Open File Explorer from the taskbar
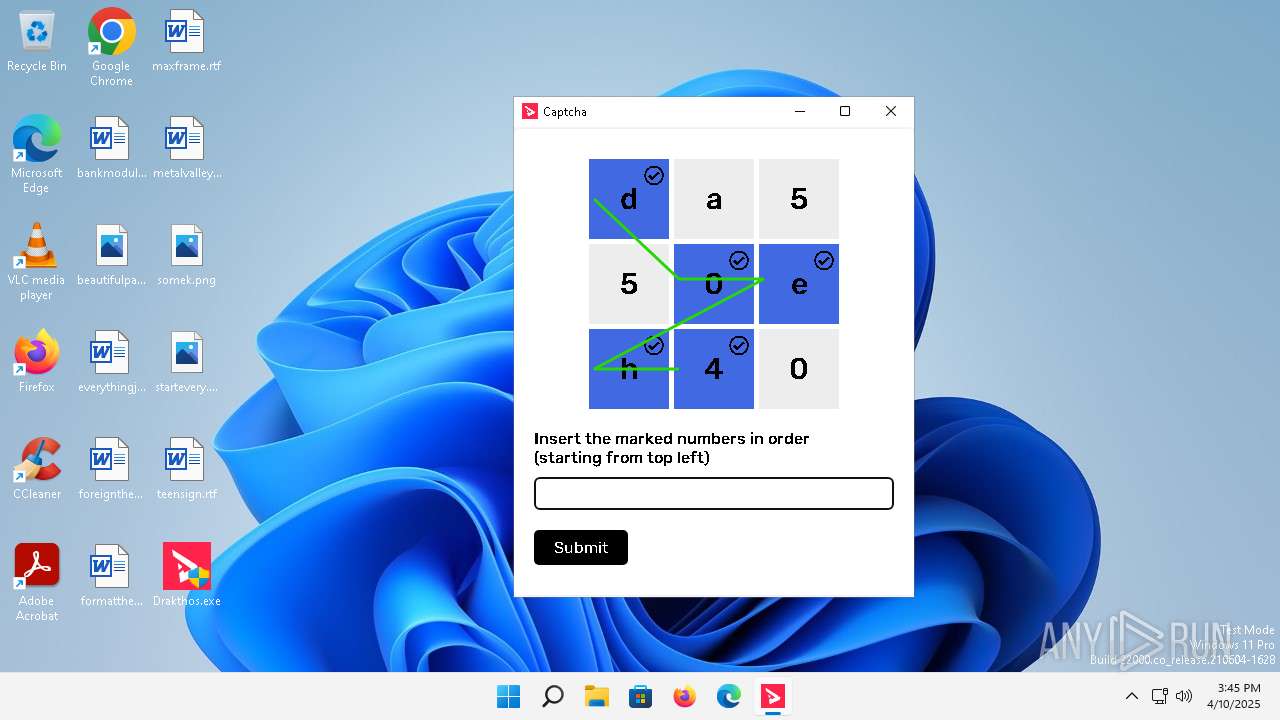 [x=596, y=697]
